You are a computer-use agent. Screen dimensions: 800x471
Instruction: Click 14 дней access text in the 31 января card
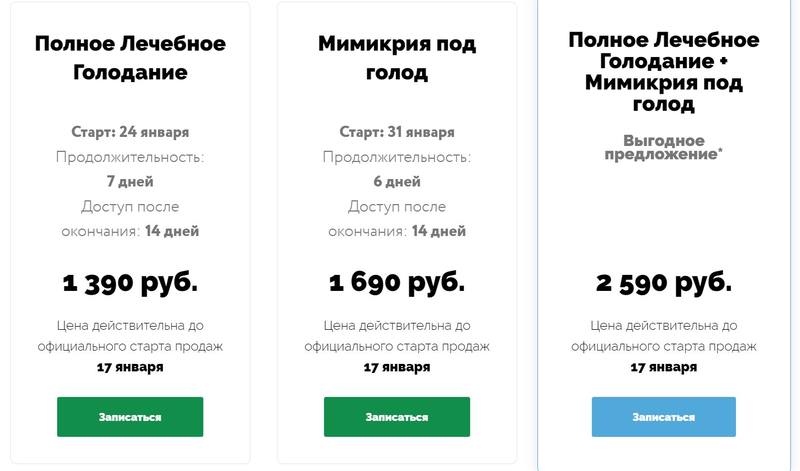coord(438,231)
